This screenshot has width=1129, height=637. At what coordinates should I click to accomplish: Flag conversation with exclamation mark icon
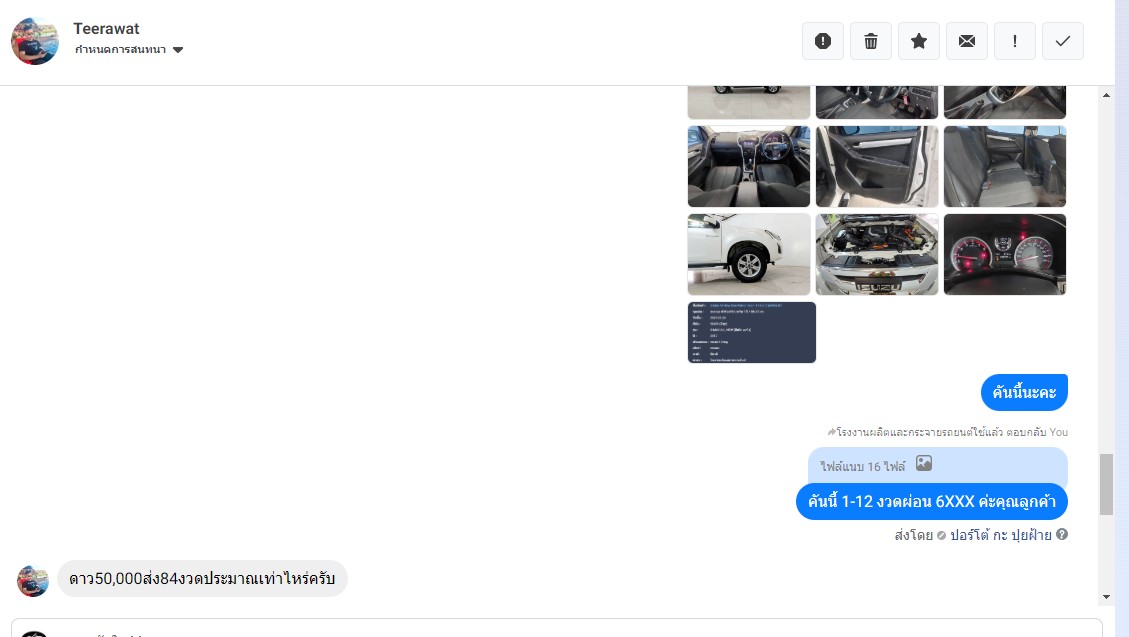pyautogui.click(x=1015, y=41)
